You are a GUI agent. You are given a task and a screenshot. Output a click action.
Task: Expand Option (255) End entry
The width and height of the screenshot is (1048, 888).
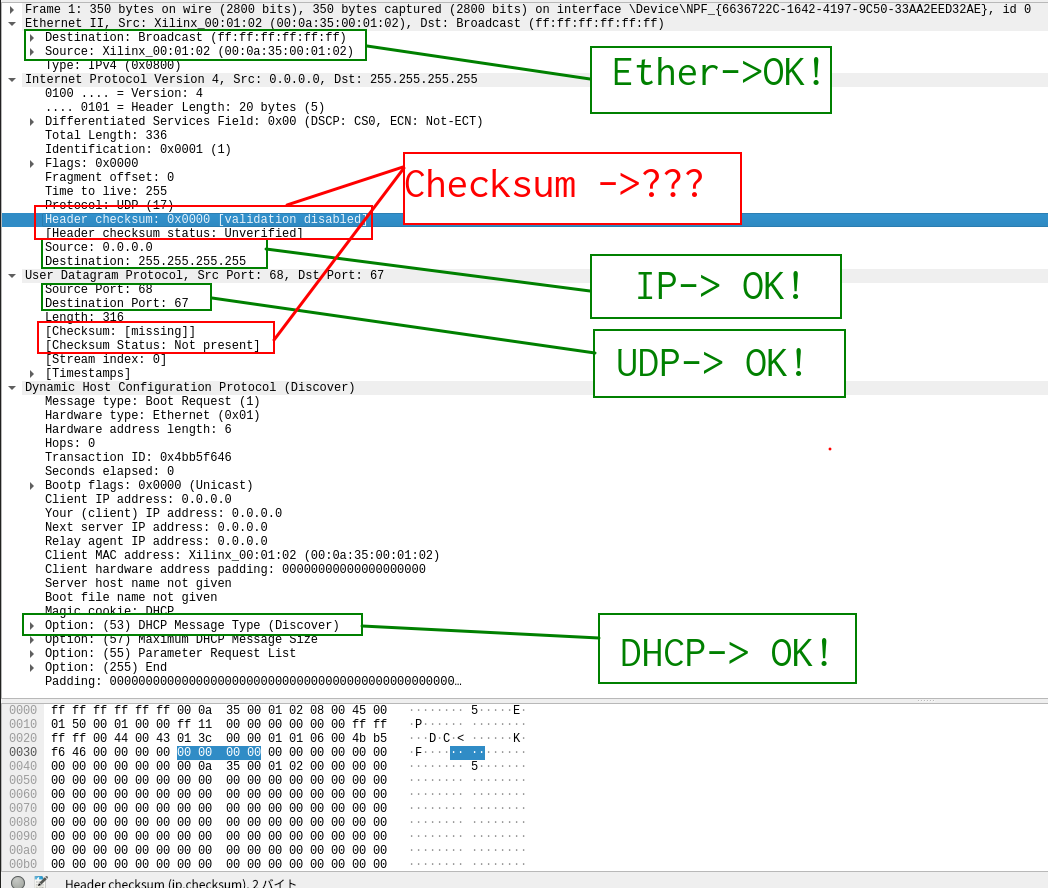pyautogui.click(x=31, y=667)
